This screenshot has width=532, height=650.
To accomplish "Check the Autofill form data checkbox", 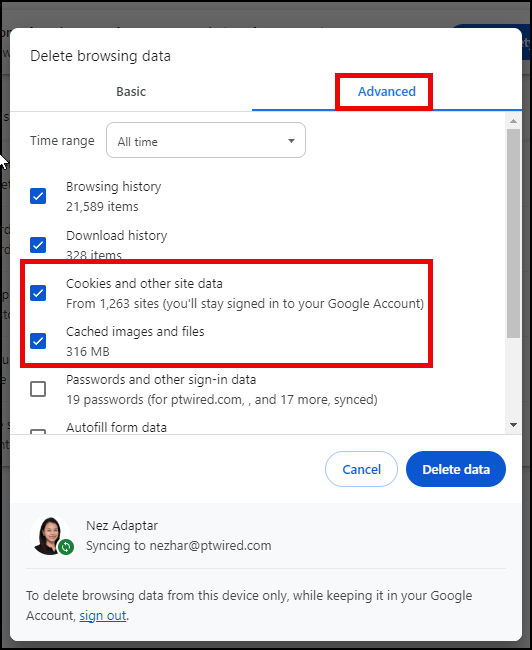I will (x=38, y=432).
